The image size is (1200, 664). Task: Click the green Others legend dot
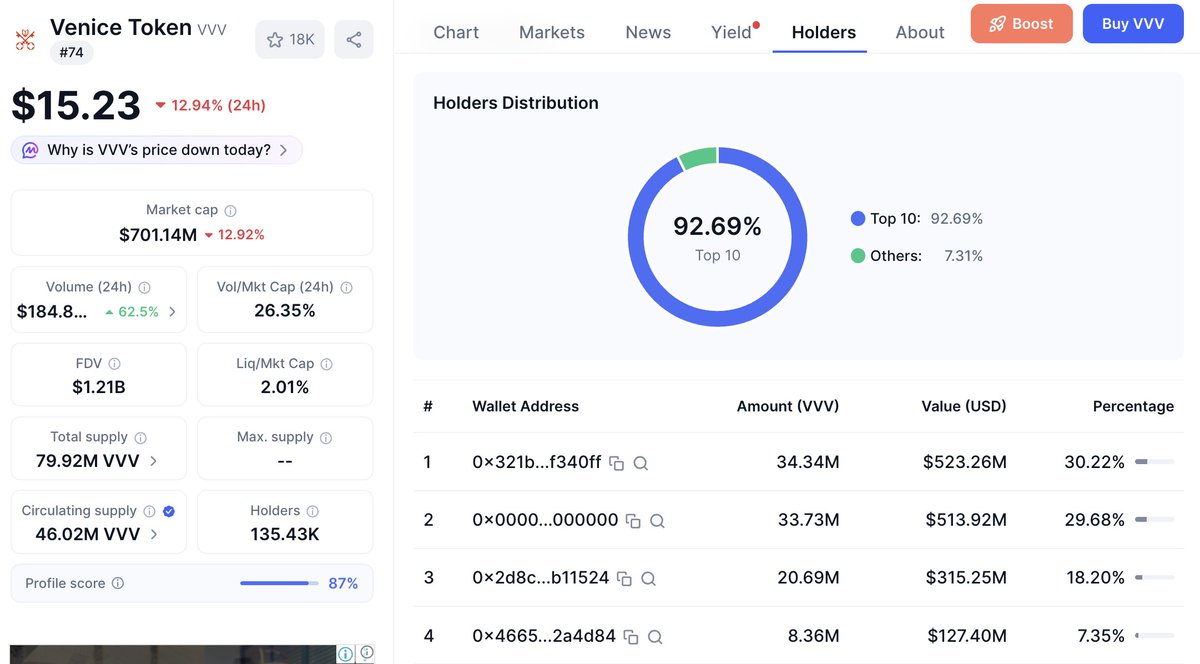[x=857, y=256]
